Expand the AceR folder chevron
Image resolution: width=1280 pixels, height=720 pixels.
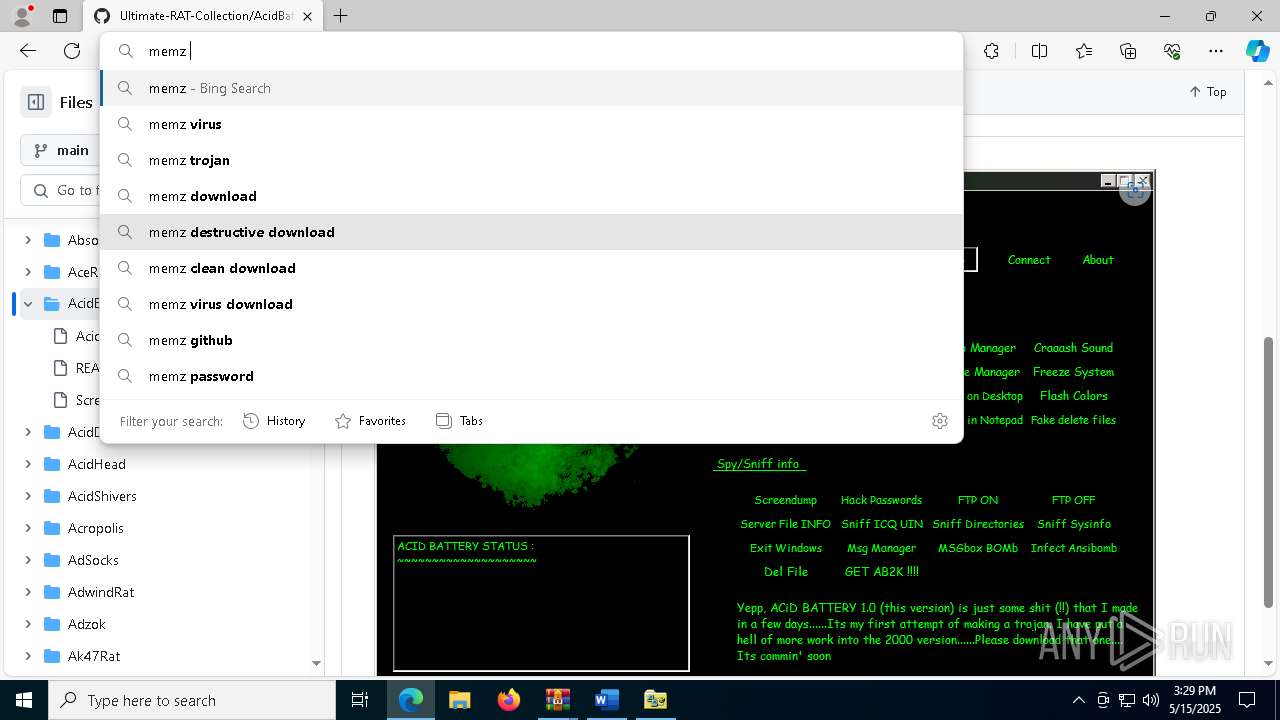click(28, 272)
